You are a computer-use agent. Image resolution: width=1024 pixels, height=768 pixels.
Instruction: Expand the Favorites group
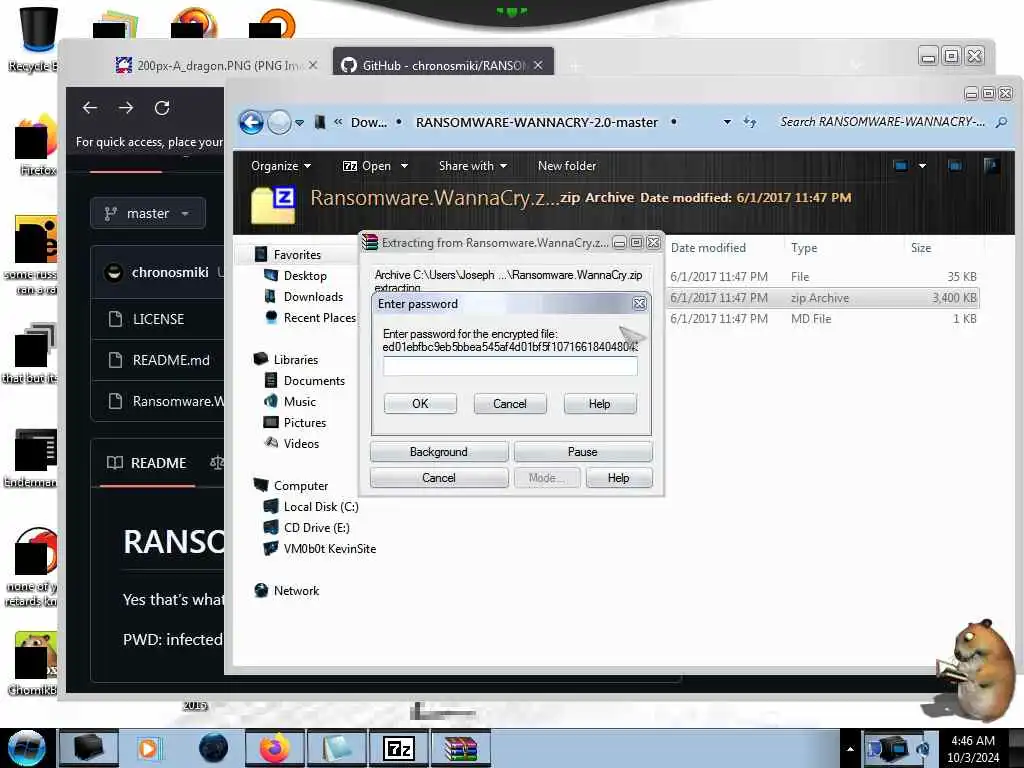tap(296, 255)
